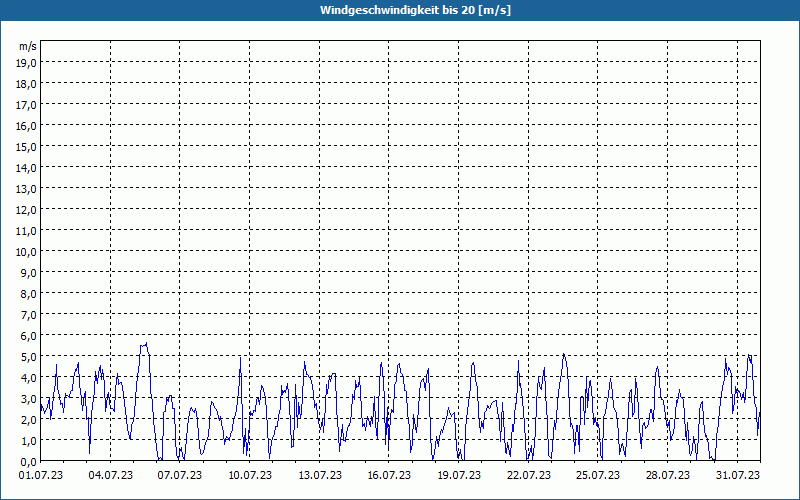Click the date label '04.07.23'

(x=111, y=476)
